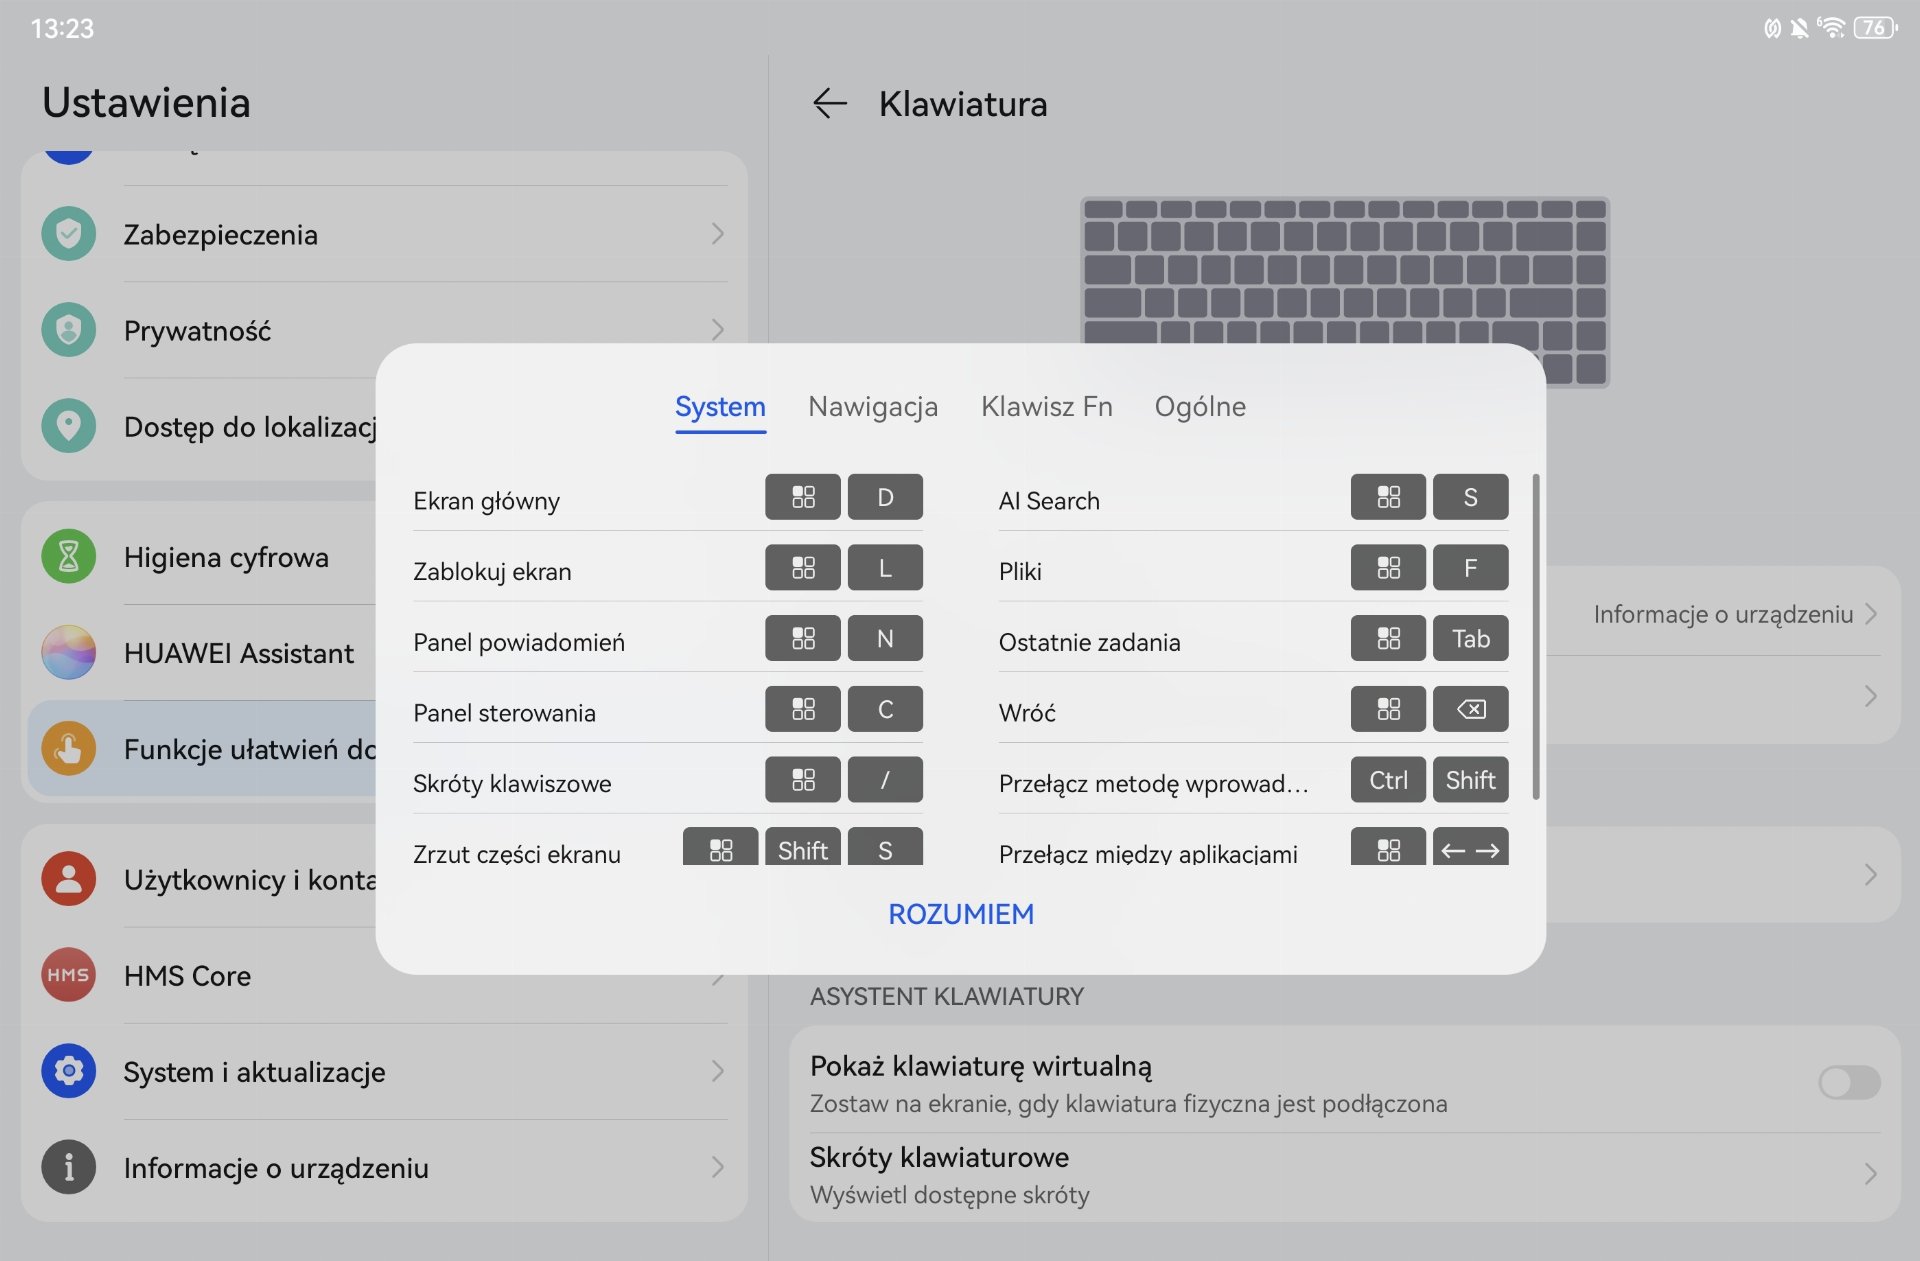
Task: Open Zabezpieczenia via its shield icon
Action: pos(68,234)
